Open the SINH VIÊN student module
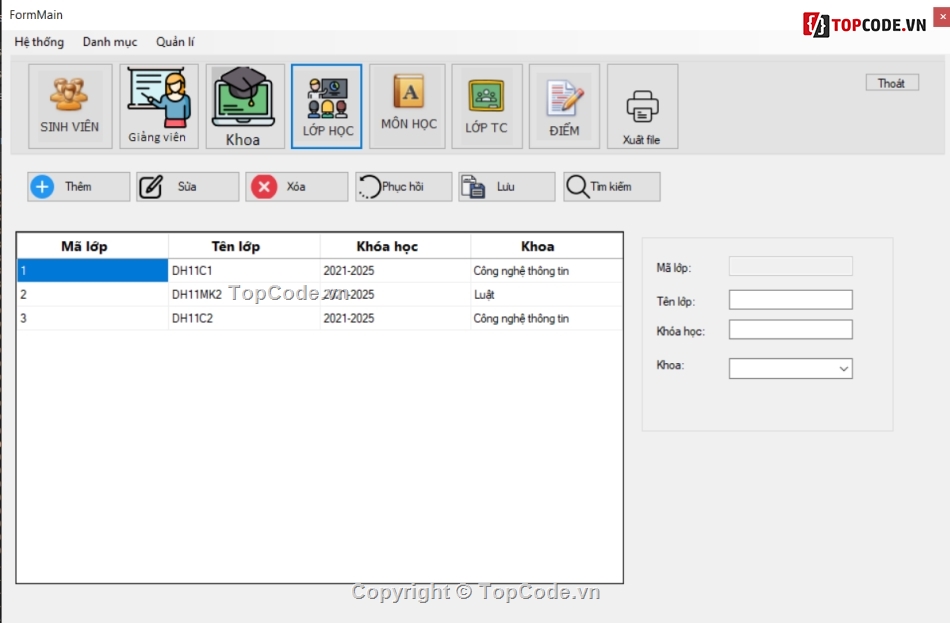This screenshot has height=623, width=950. tap(70, 107)
